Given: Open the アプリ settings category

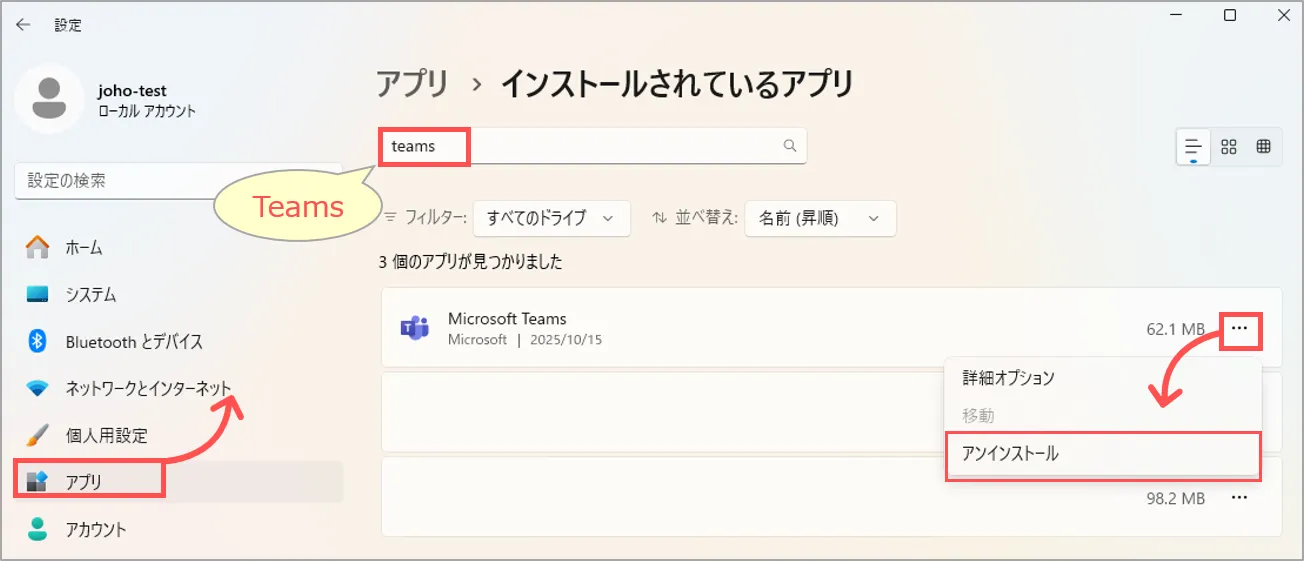Looking at the screenshot, I should [x=86, y=482].
